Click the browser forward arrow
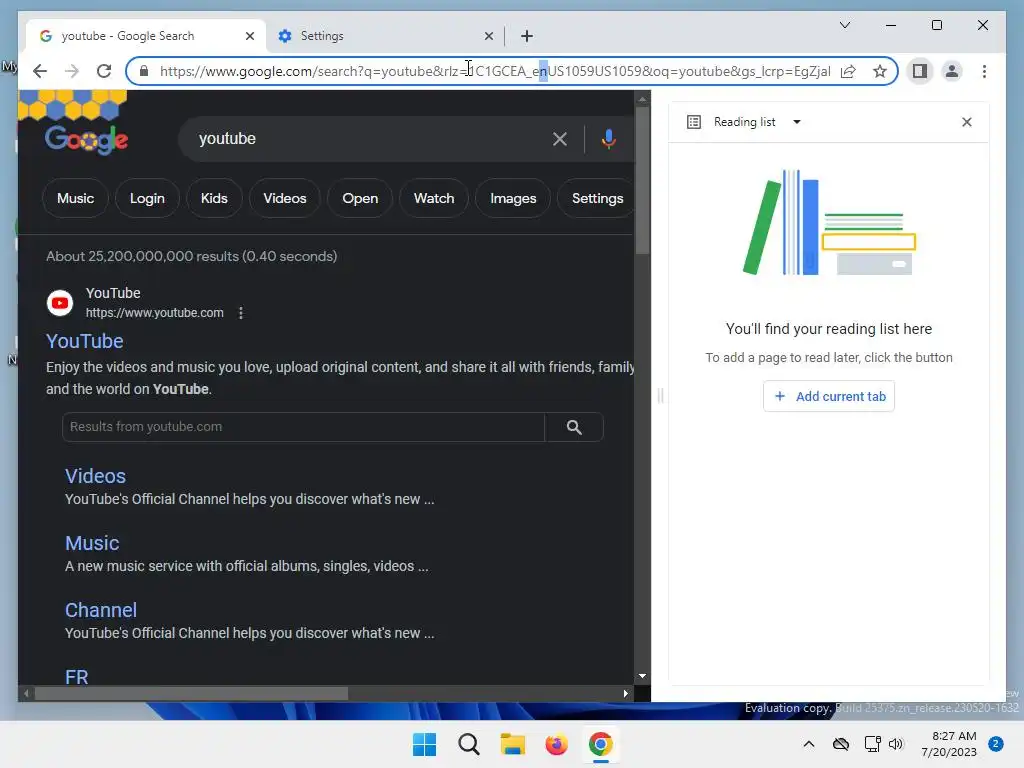The width and height of the screenshot is (1024, 768). tap(72, 71)
